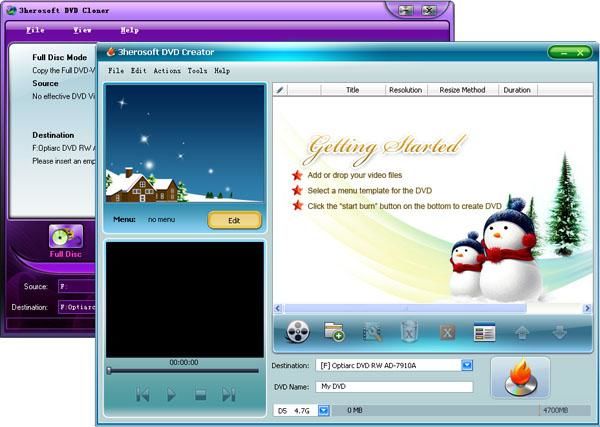
Task: Click the Title column header
Action: [x=352, y=90]
